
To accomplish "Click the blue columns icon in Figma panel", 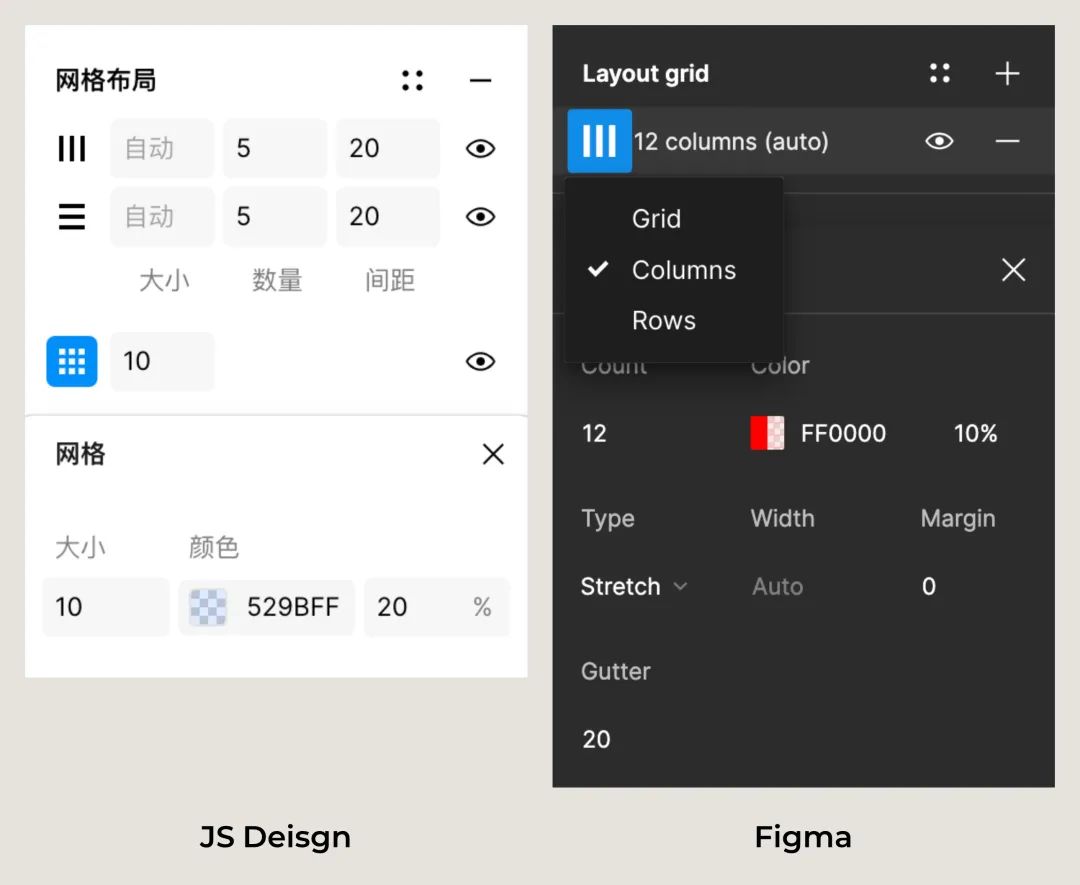I will tap(599, 141).
